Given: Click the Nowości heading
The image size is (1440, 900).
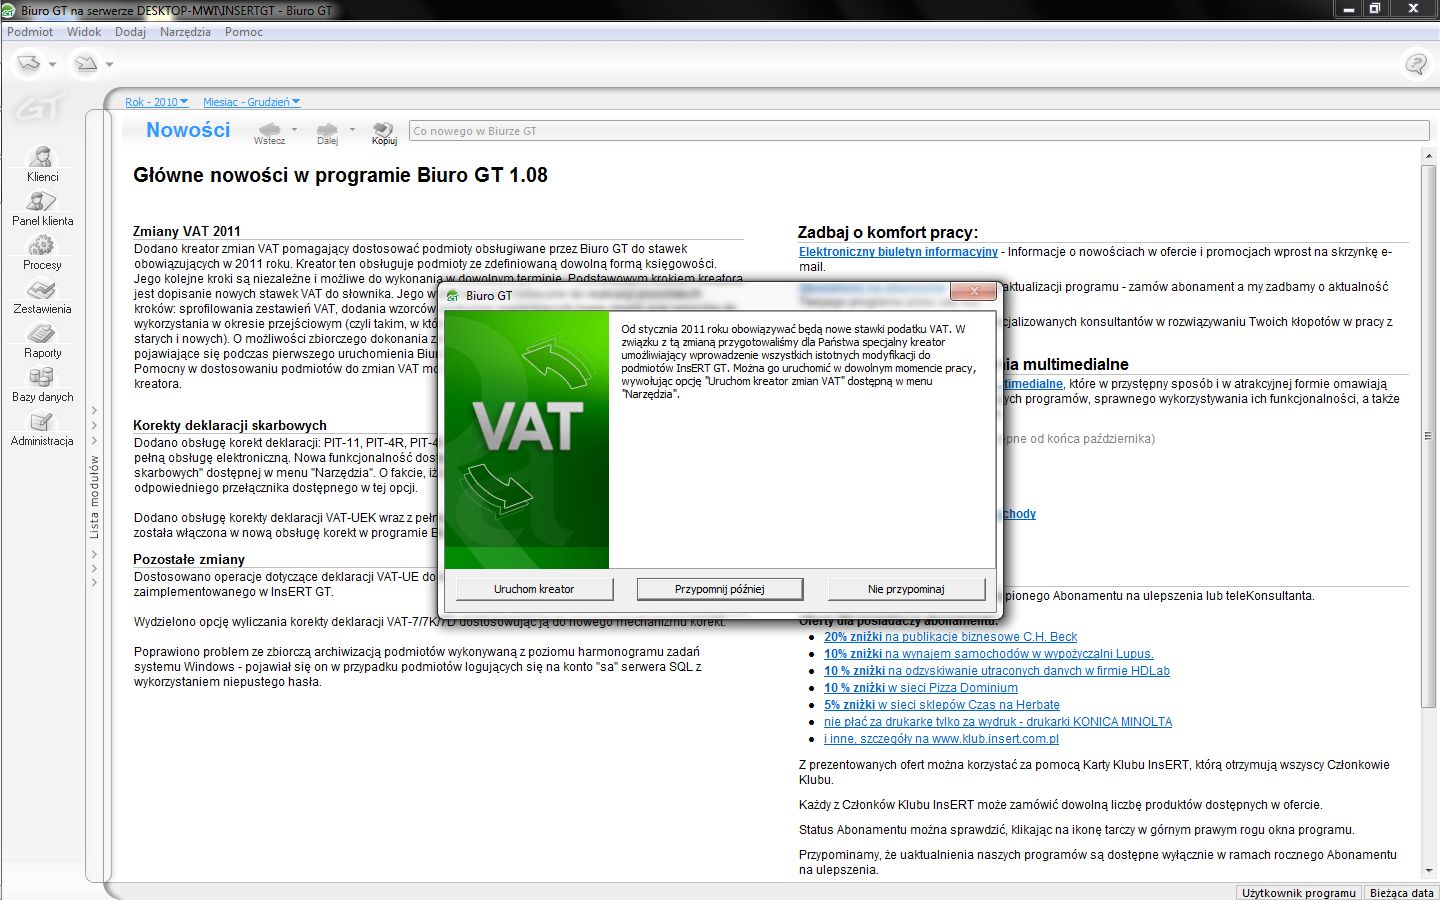Looking at the screenshot, I should click(188, 130).
